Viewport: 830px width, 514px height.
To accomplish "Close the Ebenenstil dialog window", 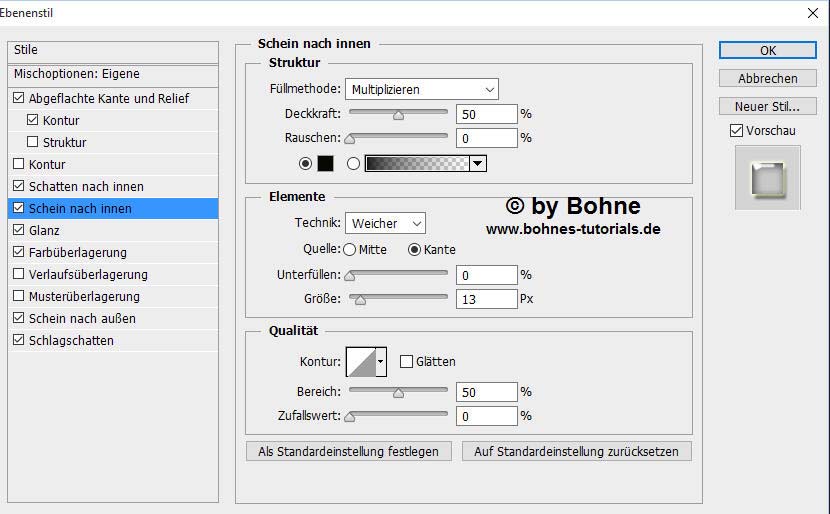I will [811, 13].
